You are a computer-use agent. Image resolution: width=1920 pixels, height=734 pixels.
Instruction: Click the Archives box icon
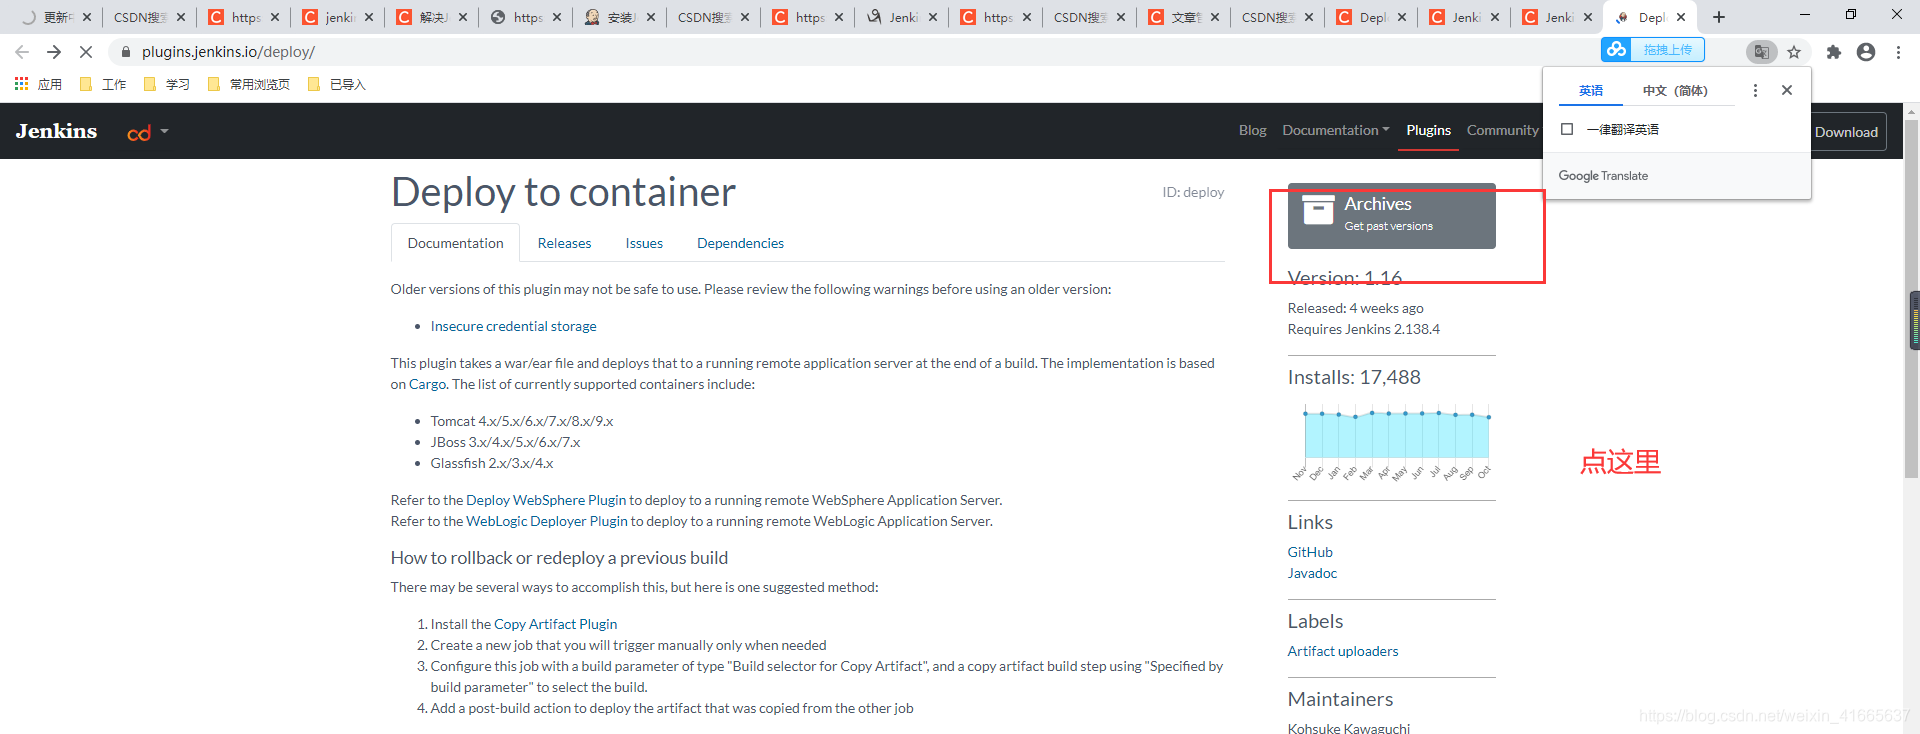[x=1318, y=210]
